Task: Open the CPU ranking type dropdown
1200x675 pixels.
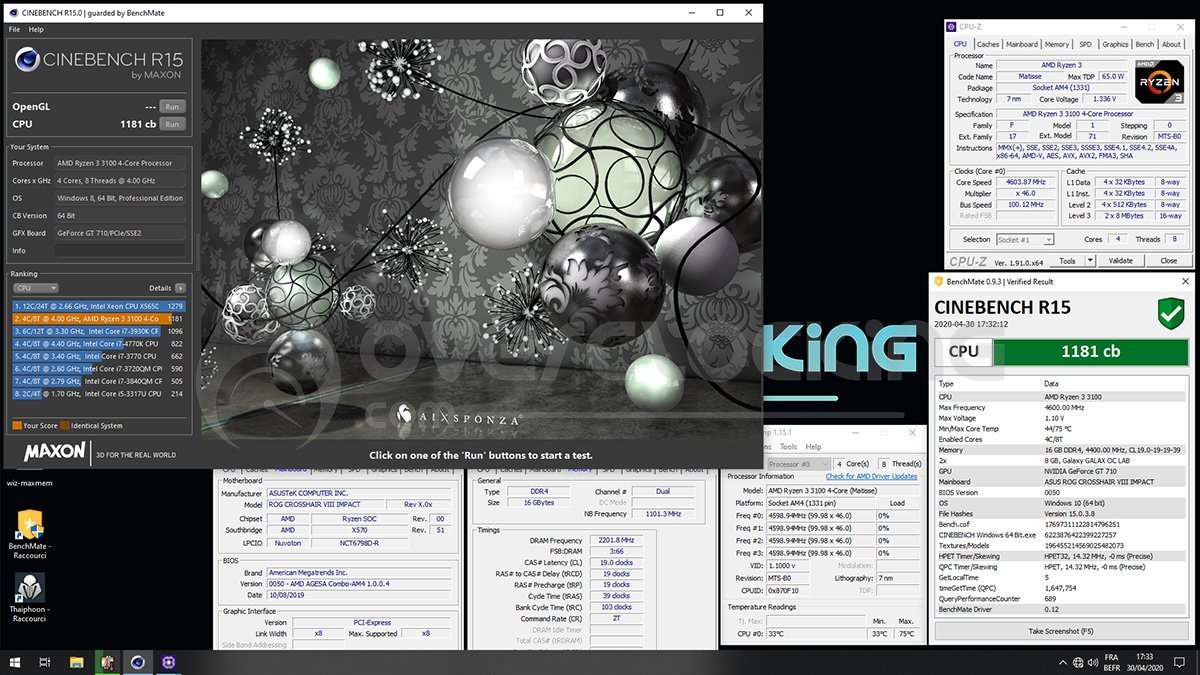Action: pyautogui.click(x=38, y=288)
